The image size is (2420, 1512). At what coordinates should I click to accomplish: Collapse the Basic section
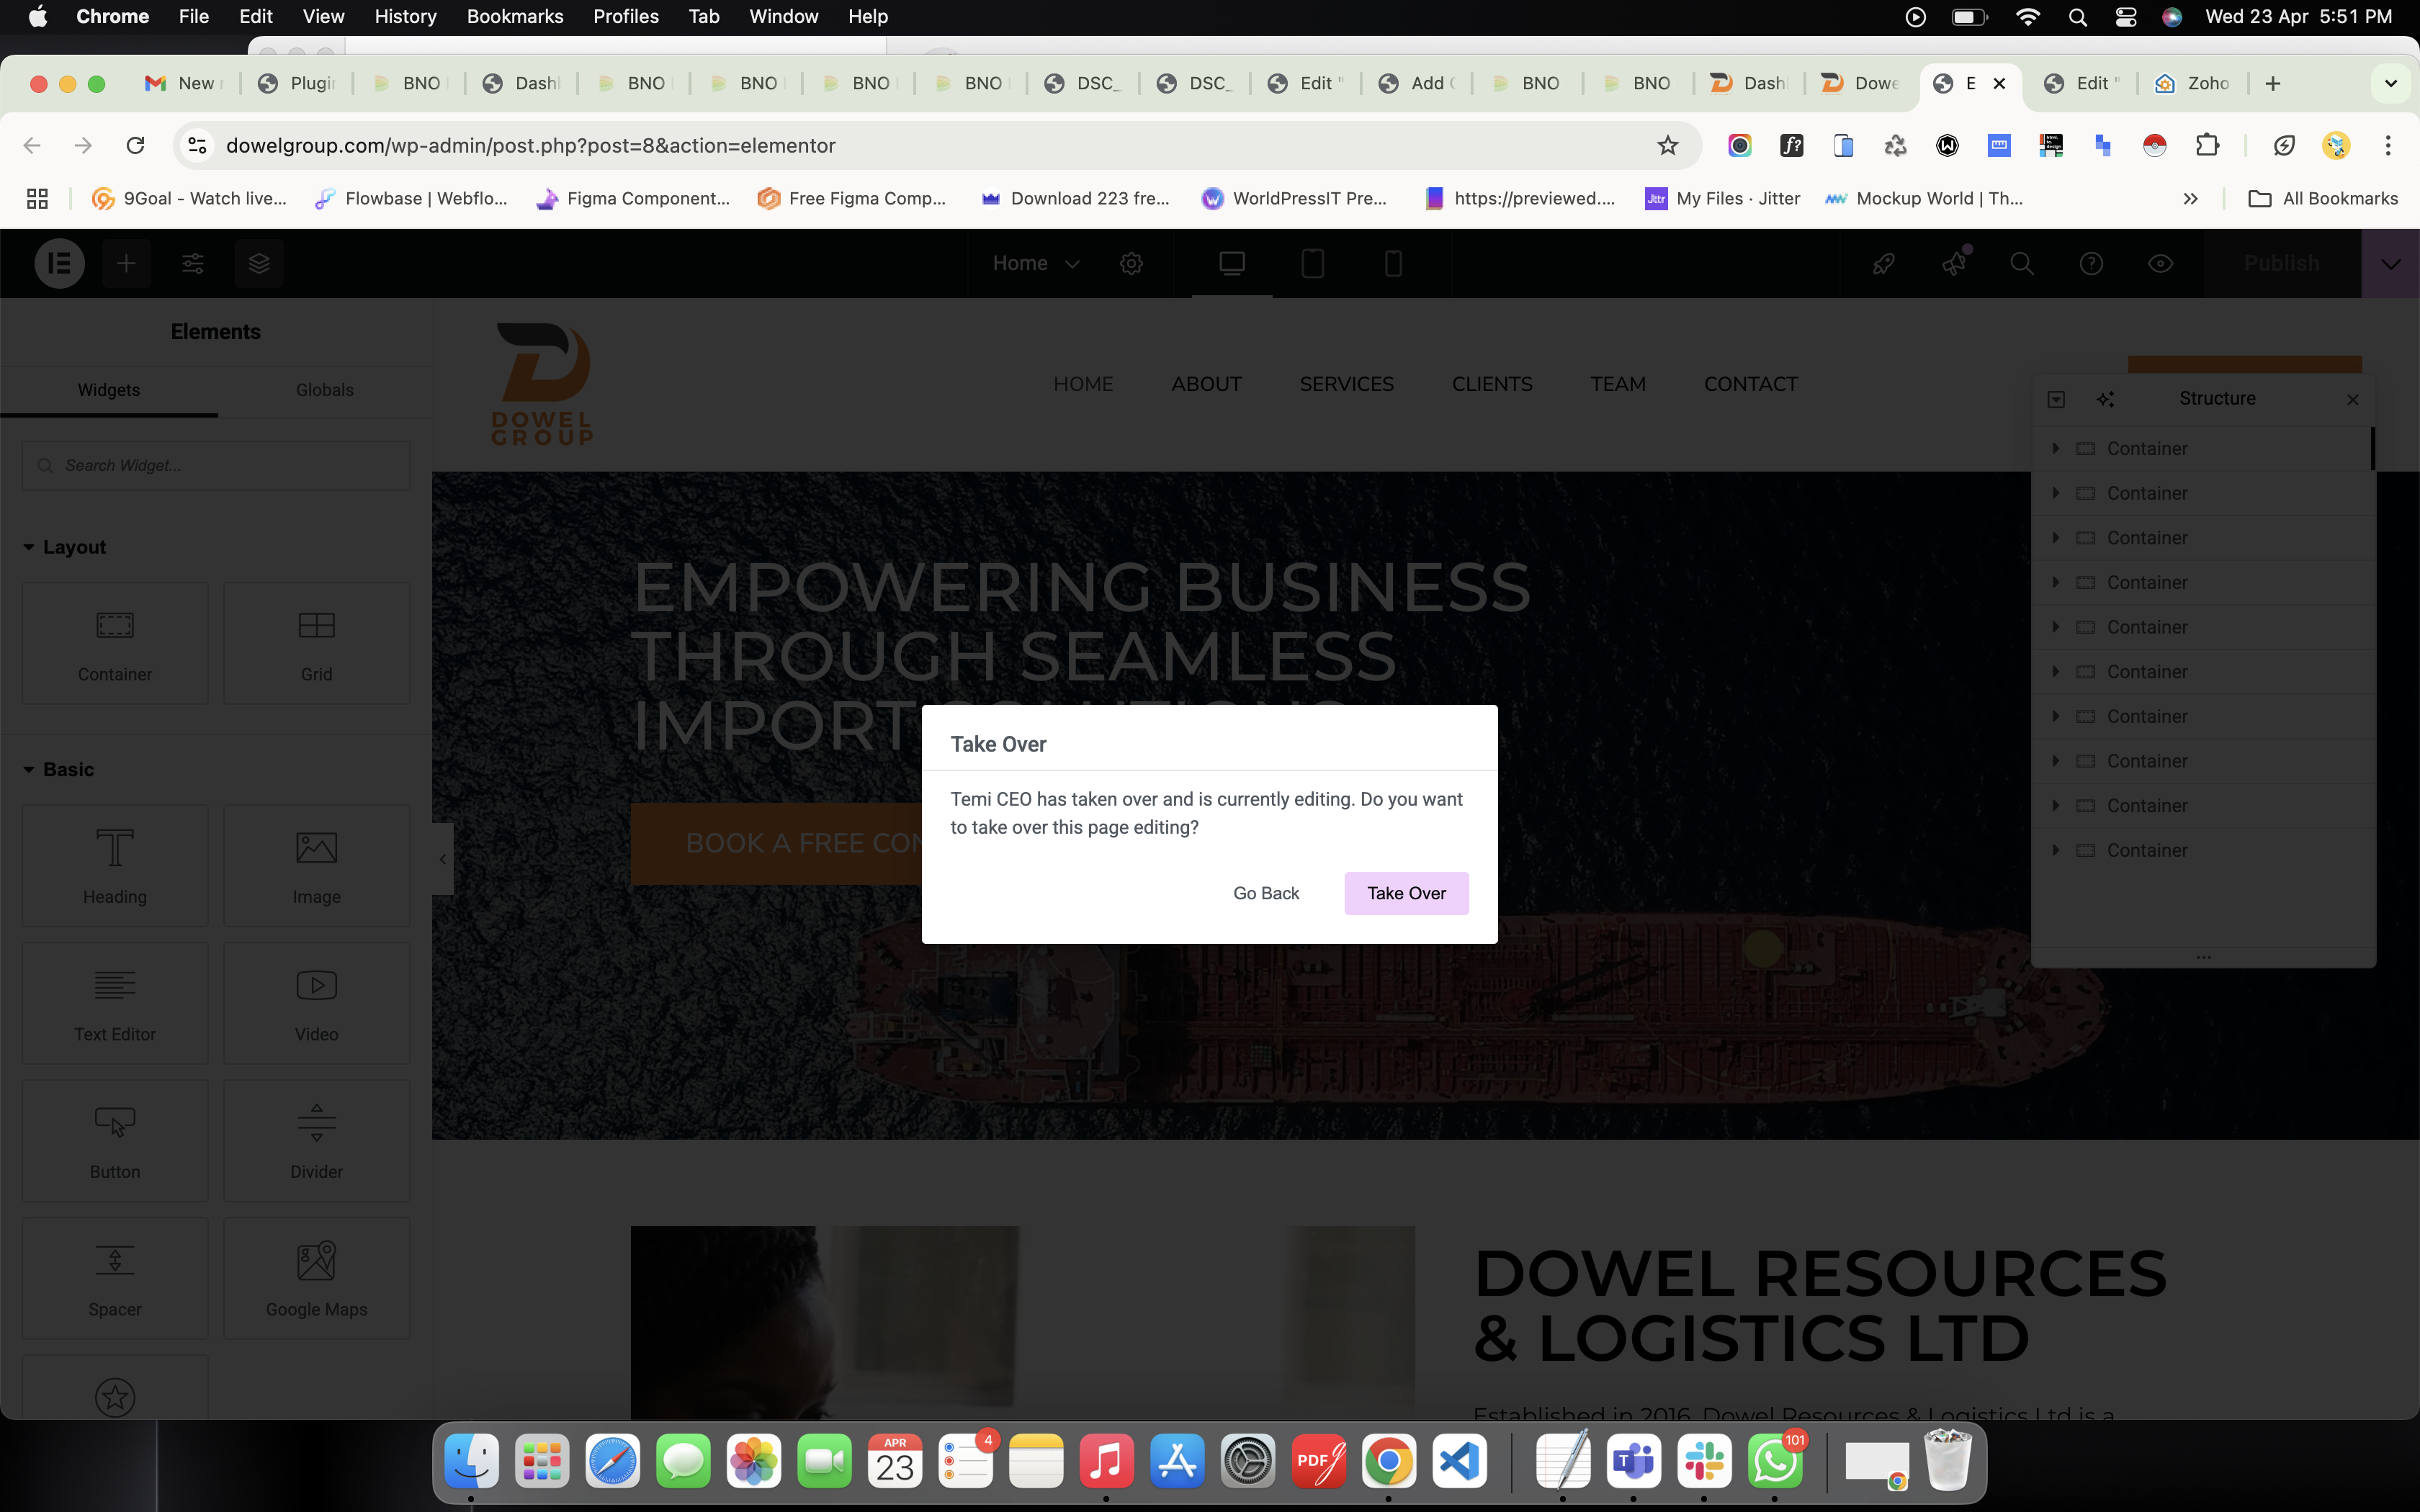58,769
